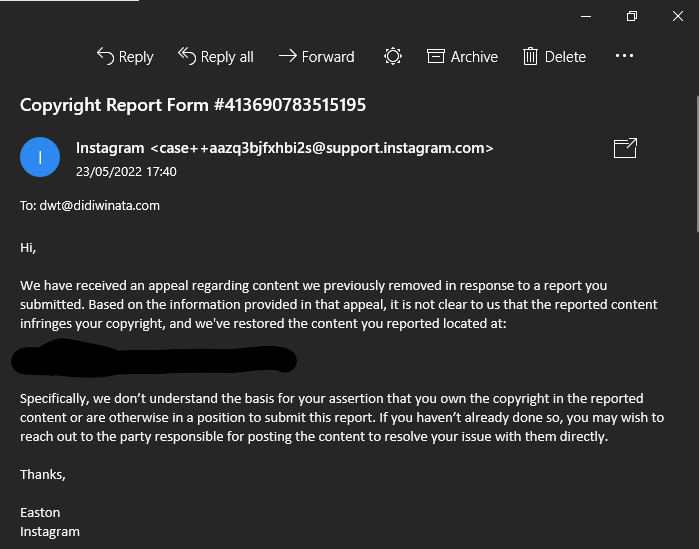Click the Archive text label
Image resolution: width=699 pixels, height=549 pixels.
pyautogui.click(x=474, y=57)
